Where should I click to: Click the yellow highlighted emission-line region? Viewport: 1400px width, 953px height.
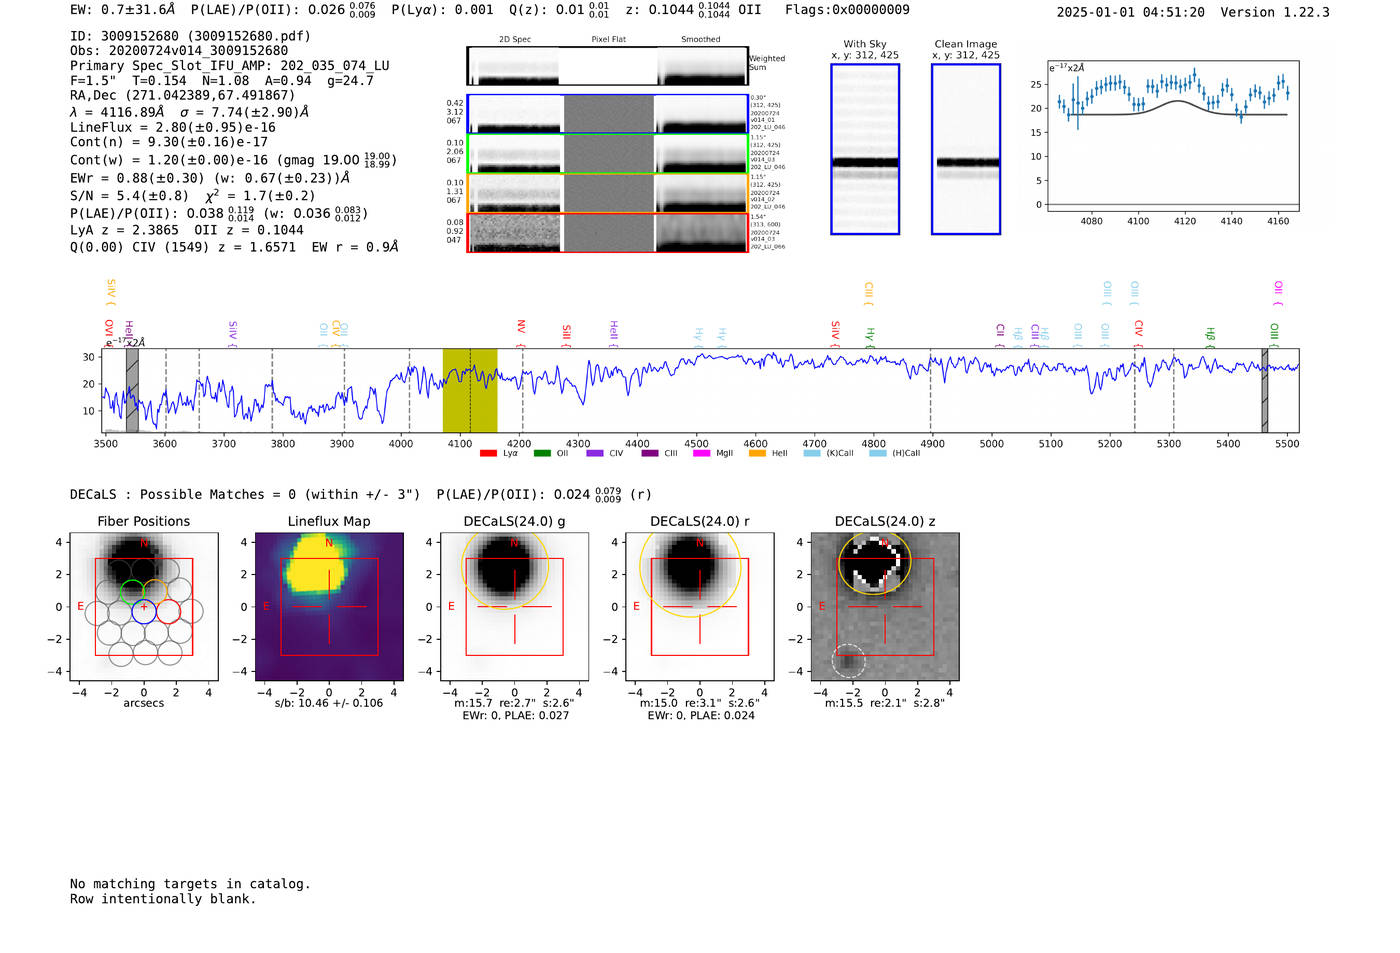click(470, 390)
